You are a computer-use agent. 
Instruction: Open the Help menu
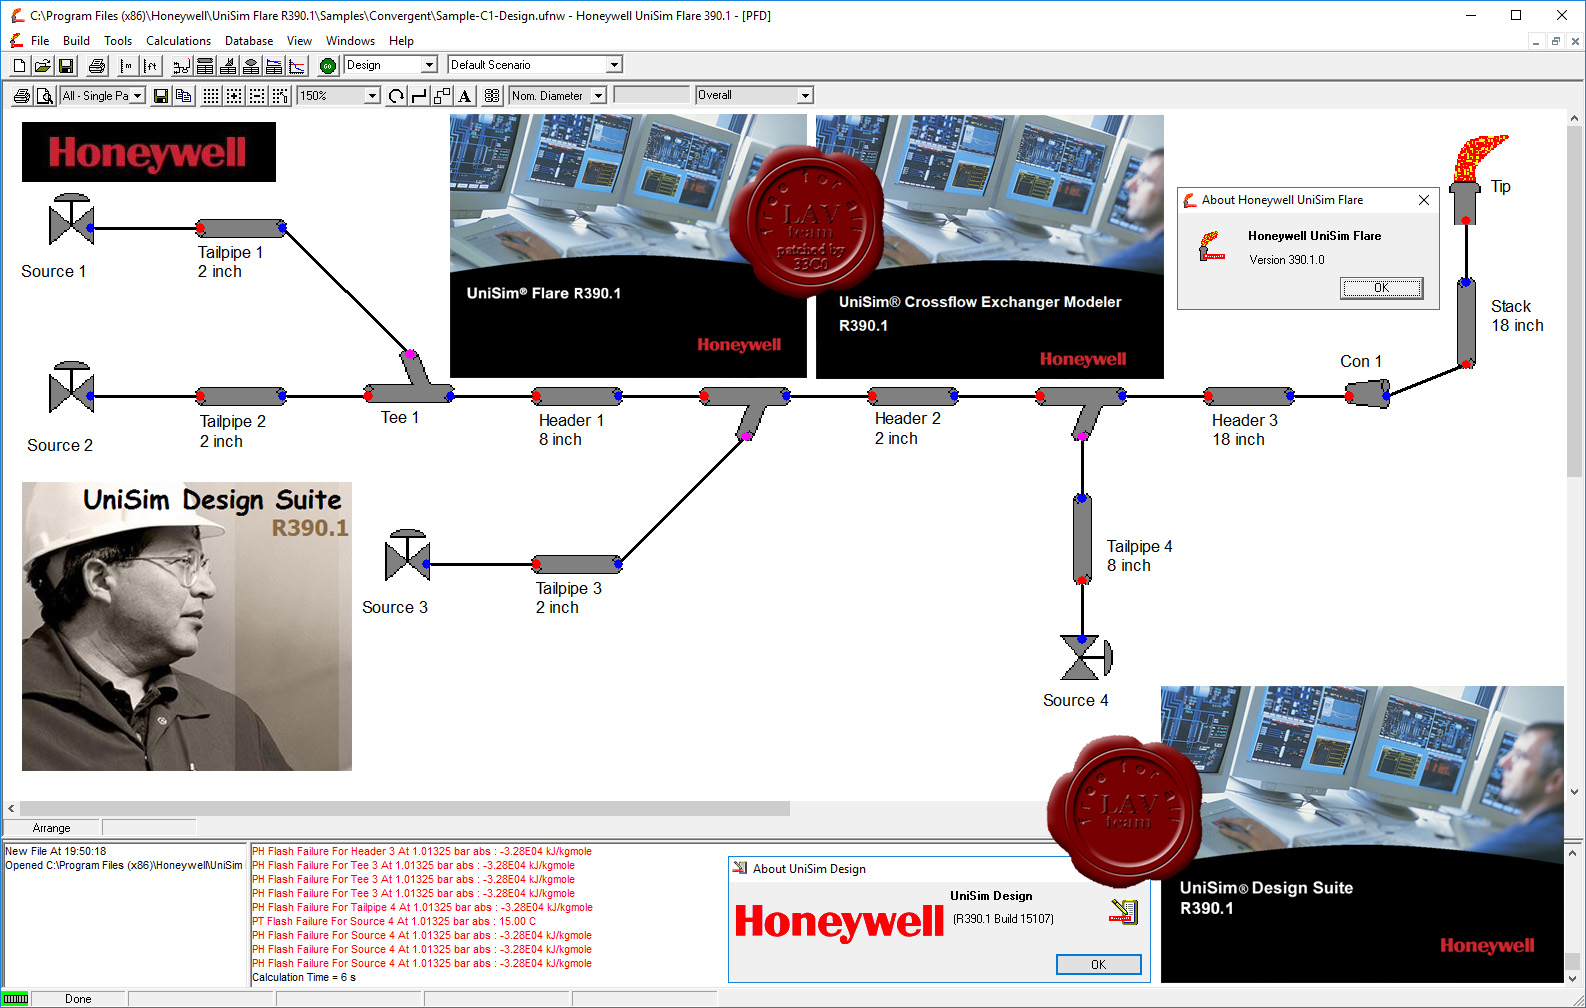coord(401,41)
